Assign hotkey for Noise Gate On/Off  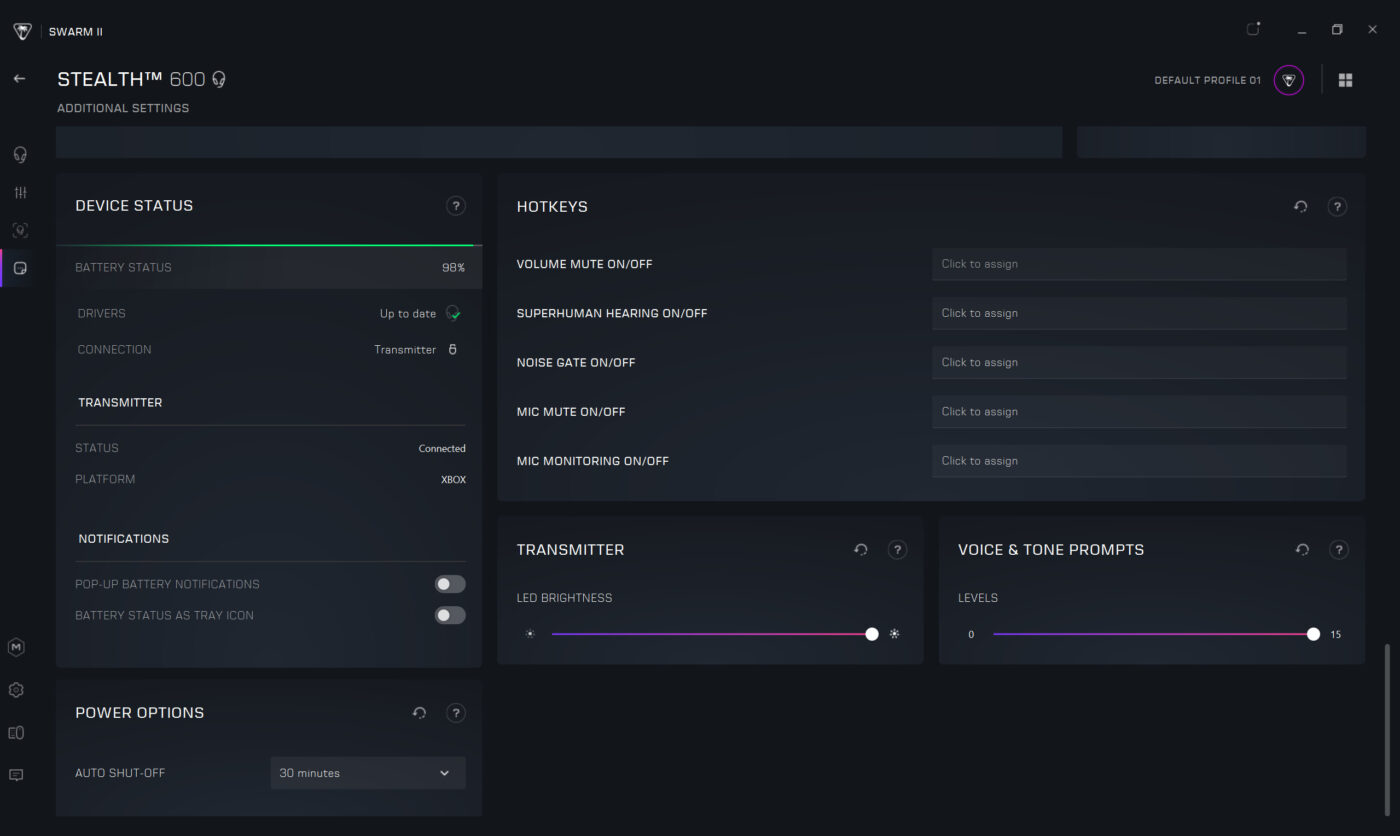1139,362
